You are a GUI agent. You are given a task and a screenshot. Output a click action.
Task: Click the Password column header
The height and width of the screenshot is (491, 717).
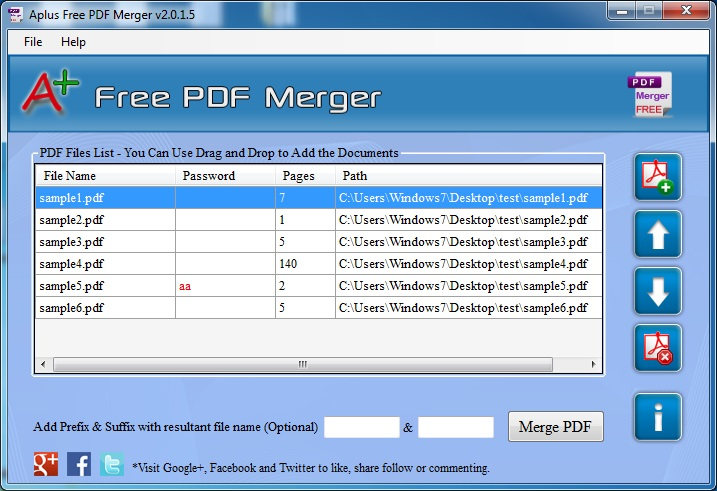[x=225, y=176]
